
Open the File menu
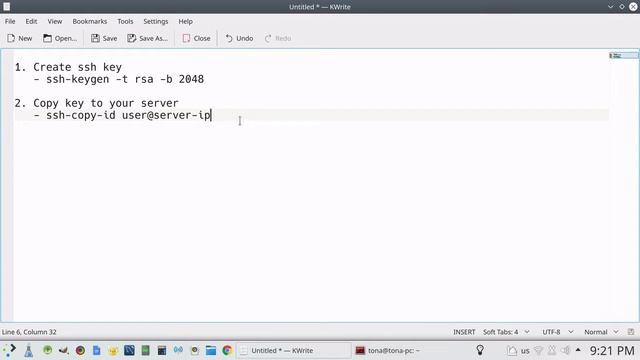10,21
